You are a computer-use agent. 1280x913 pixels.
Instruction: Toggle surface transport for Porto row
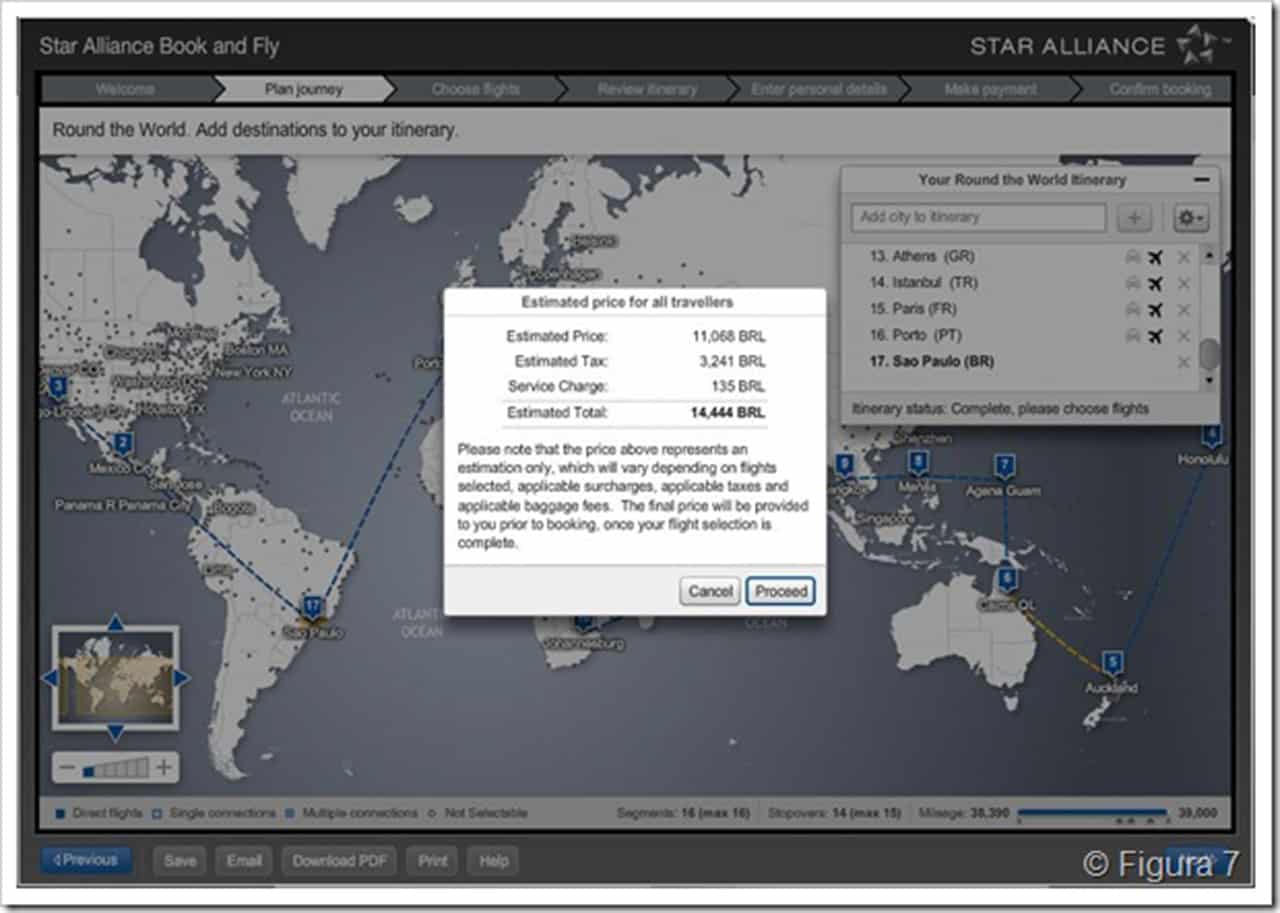(x=1132, y=335)
